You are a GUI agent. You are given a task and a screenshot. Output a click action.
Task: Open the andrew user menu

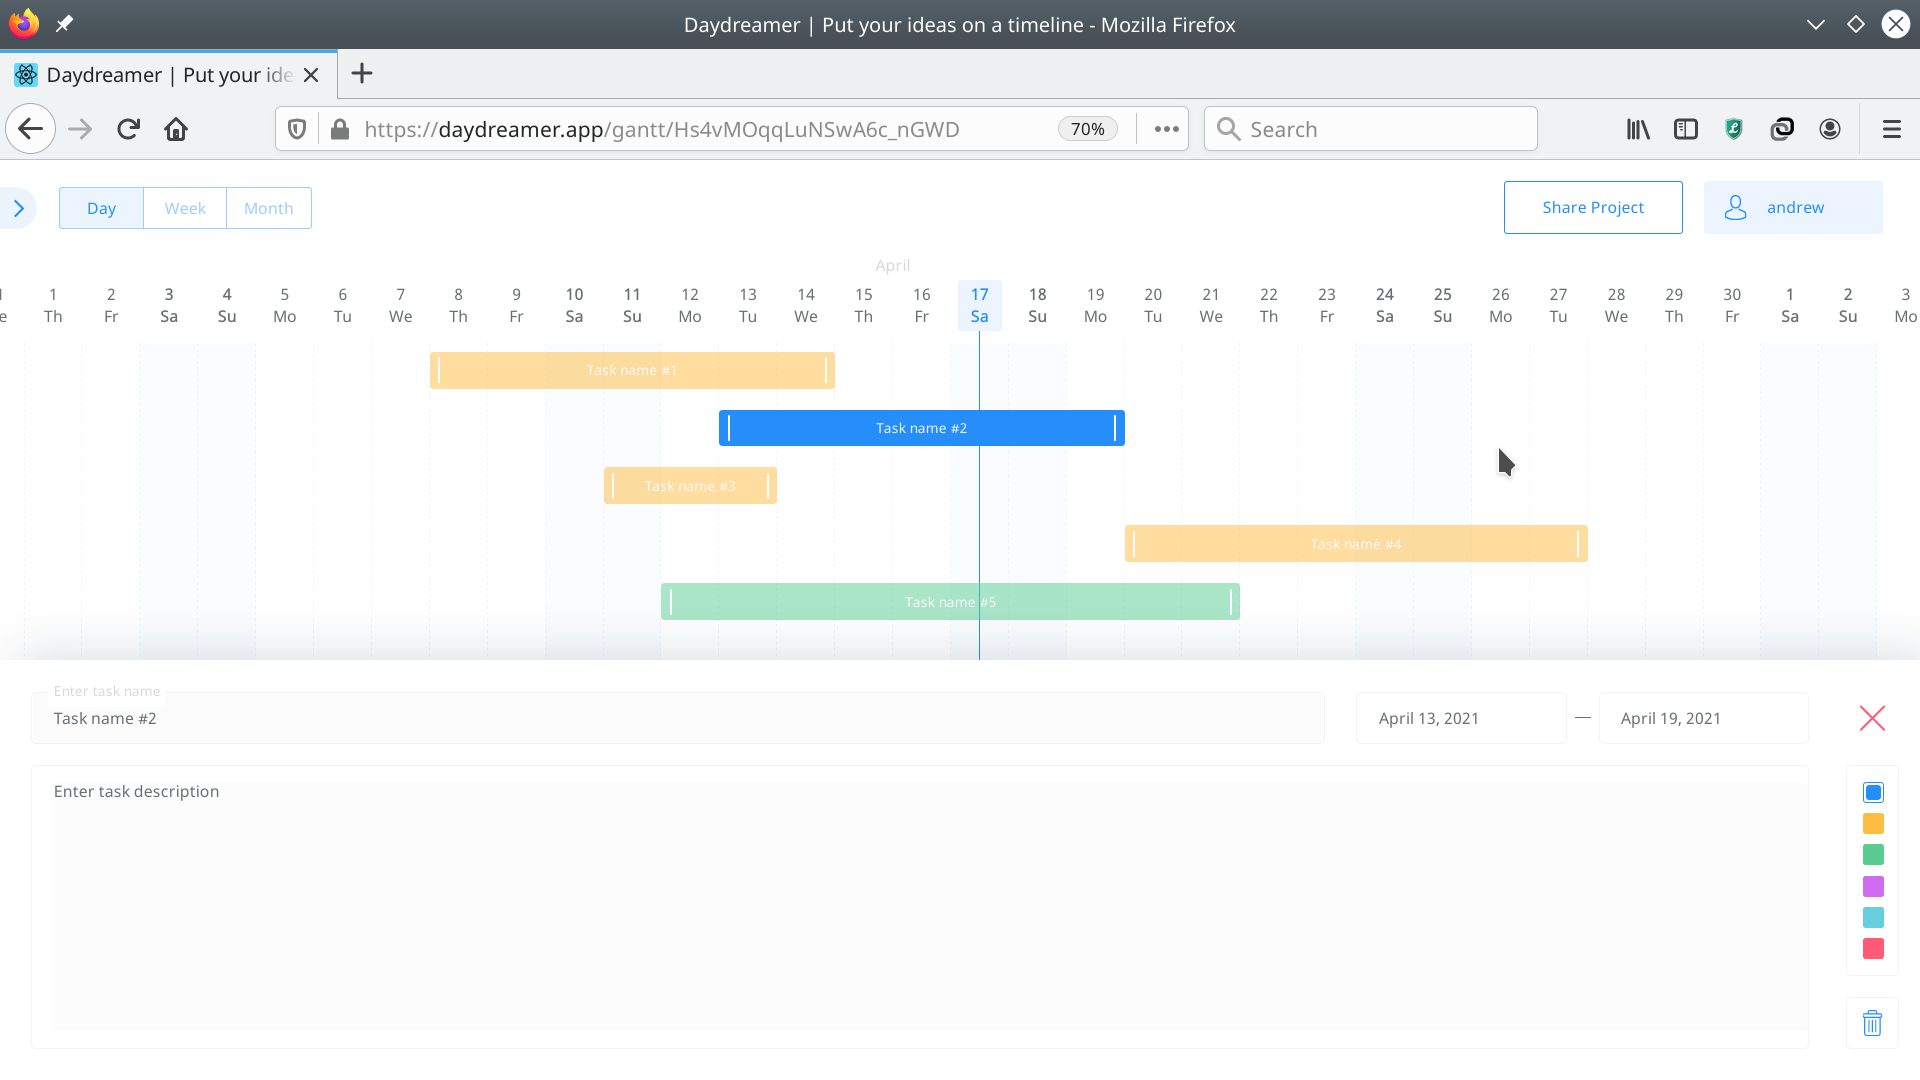pyautogui.click(x=1792, y=207)
